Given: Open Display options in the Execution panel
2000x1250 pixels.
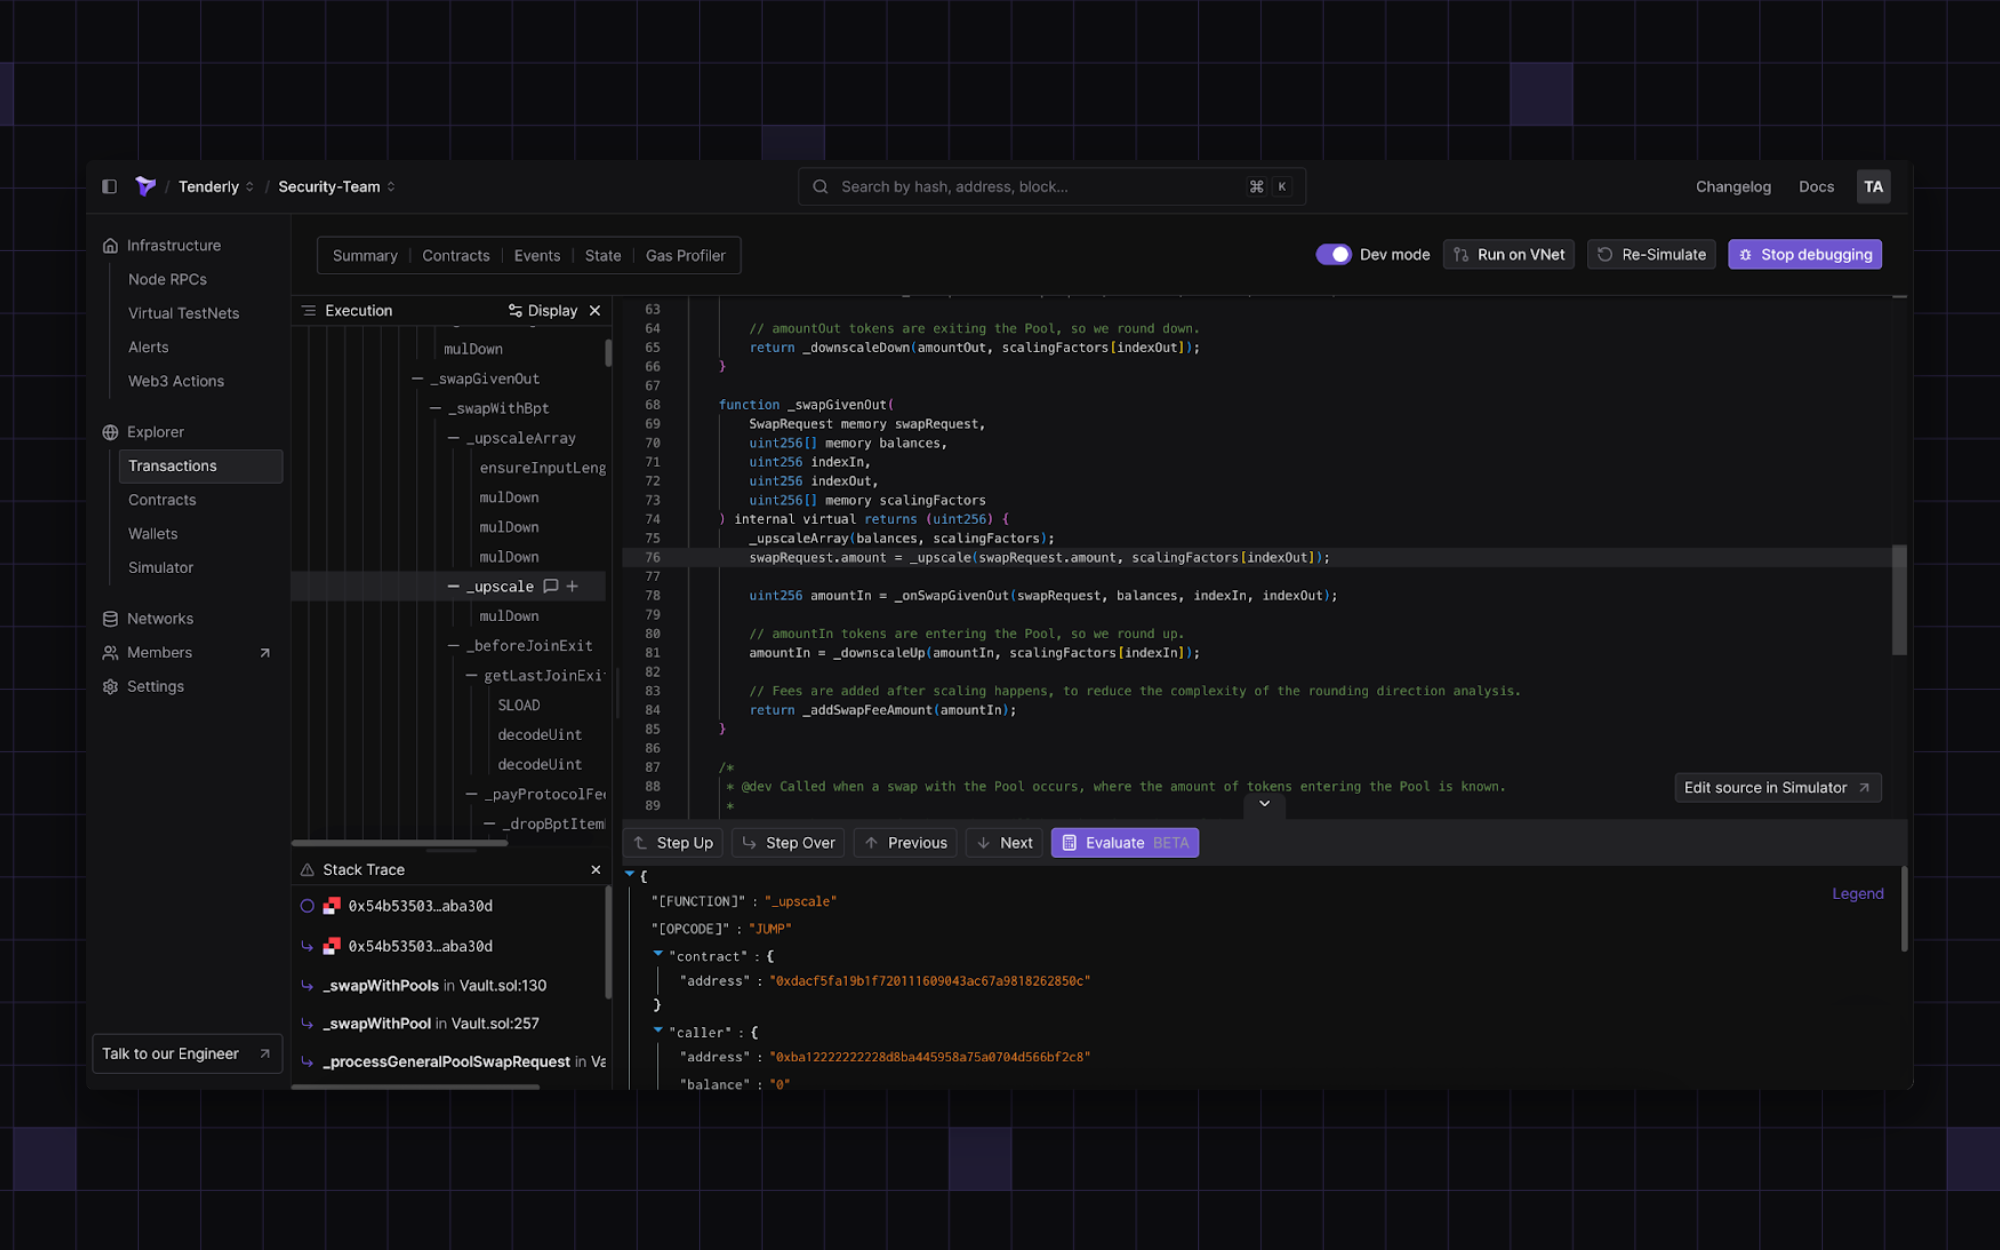Looking at the screenshot, I should pos(544,310).
